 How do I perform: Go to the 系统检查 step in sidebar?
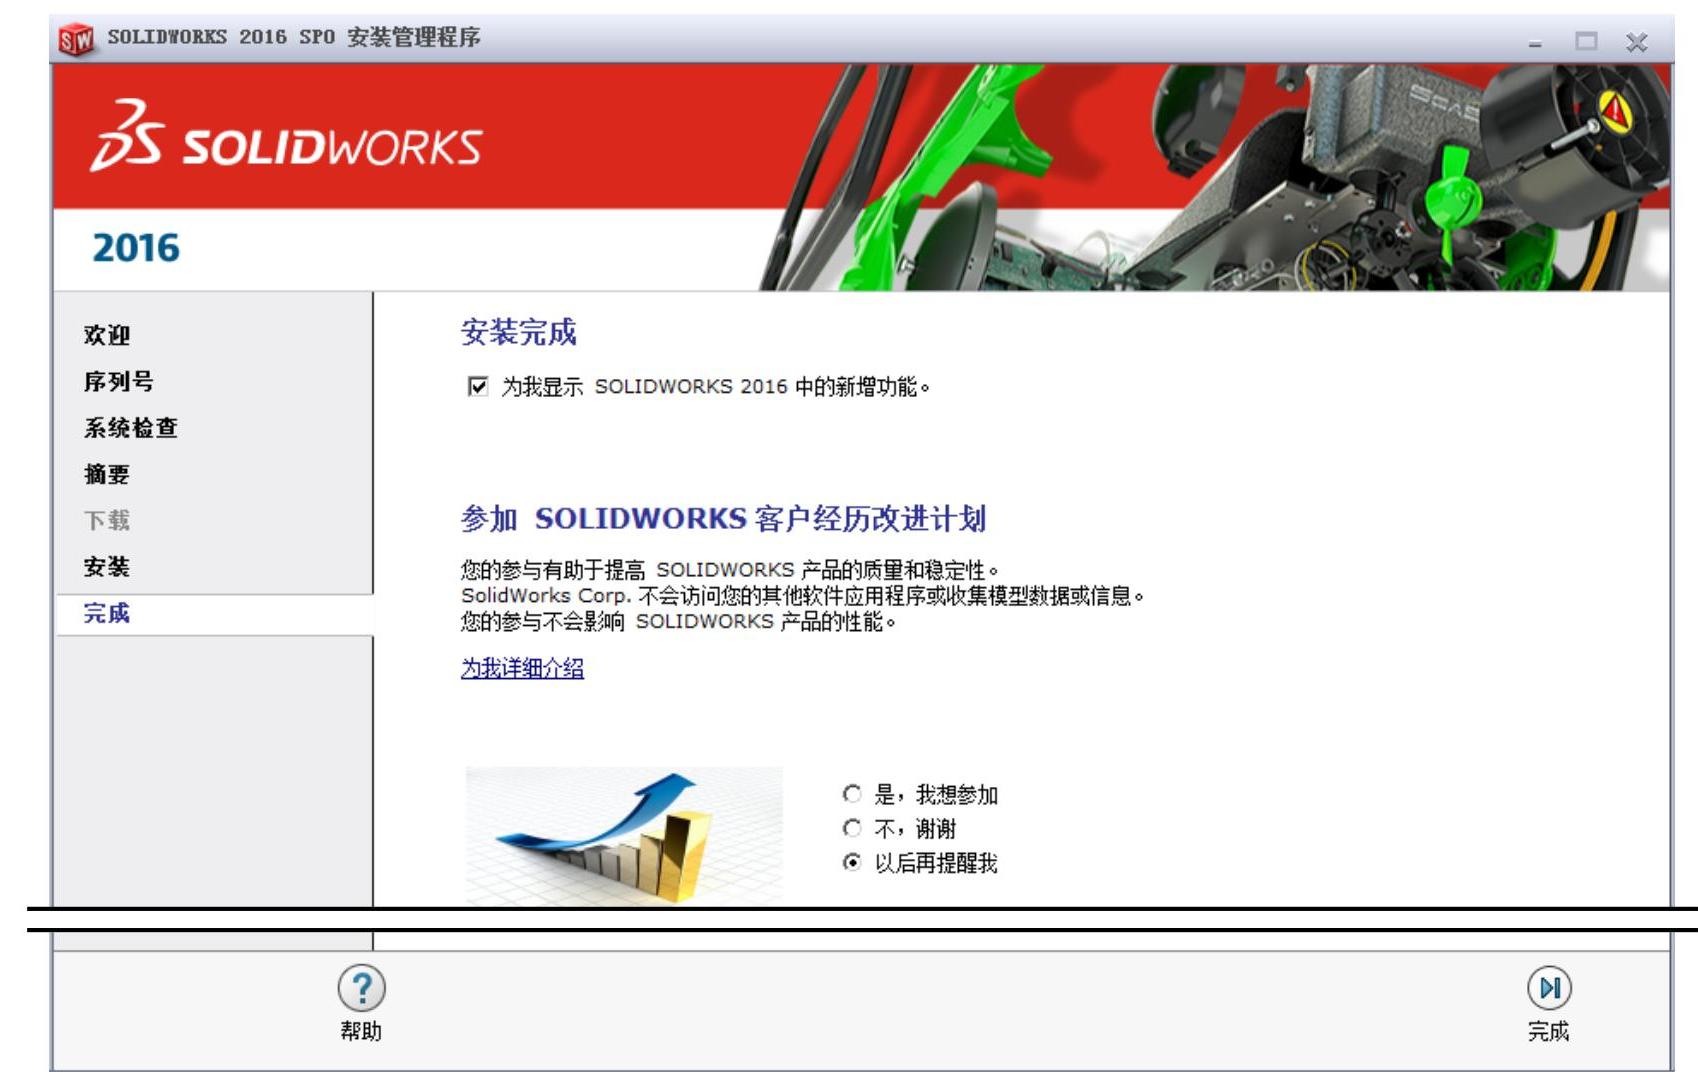coord(131,428)
